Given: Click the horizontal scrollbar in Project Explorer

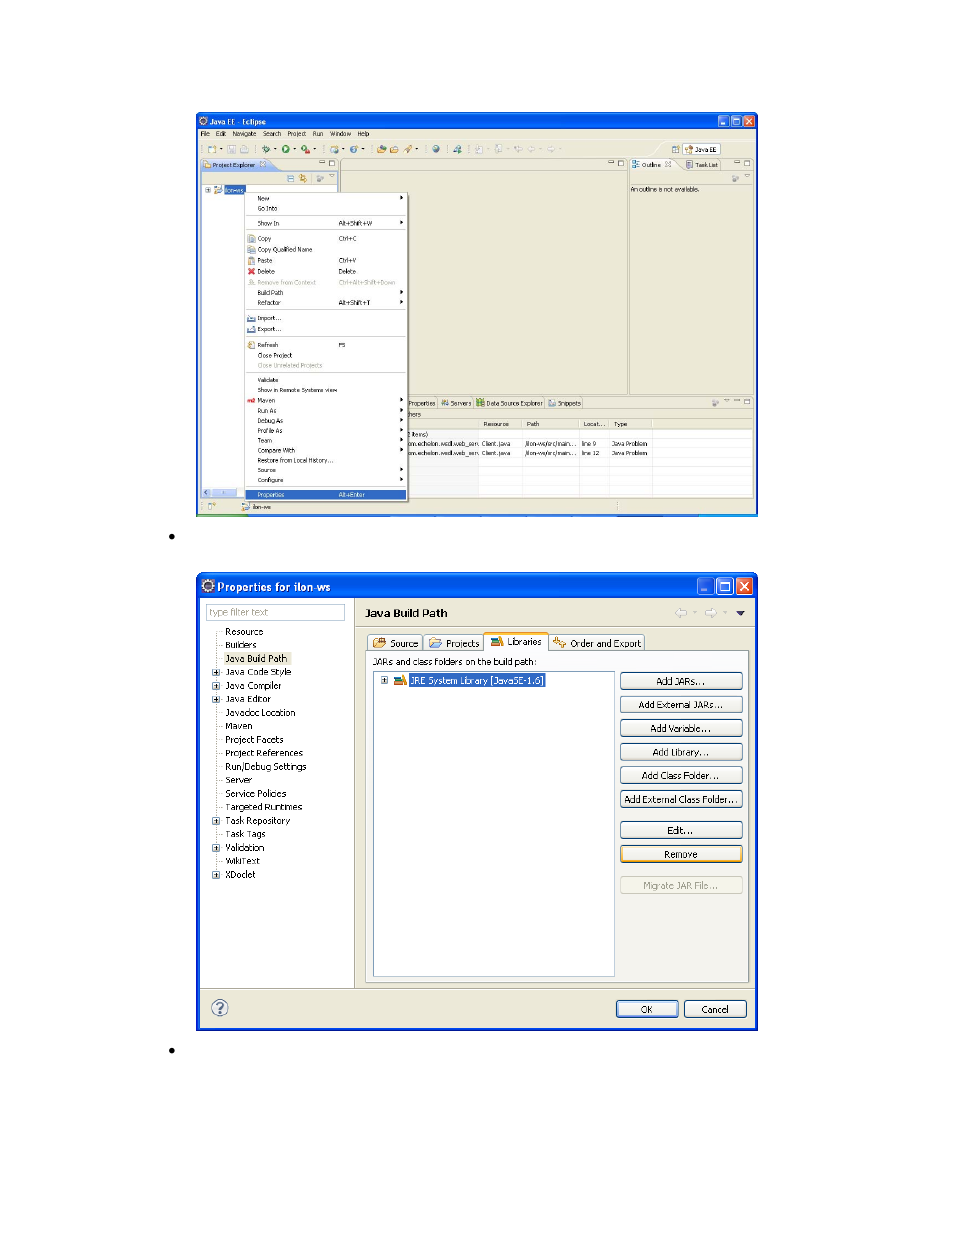Looking at the screenshot, I should click(222, 492).
